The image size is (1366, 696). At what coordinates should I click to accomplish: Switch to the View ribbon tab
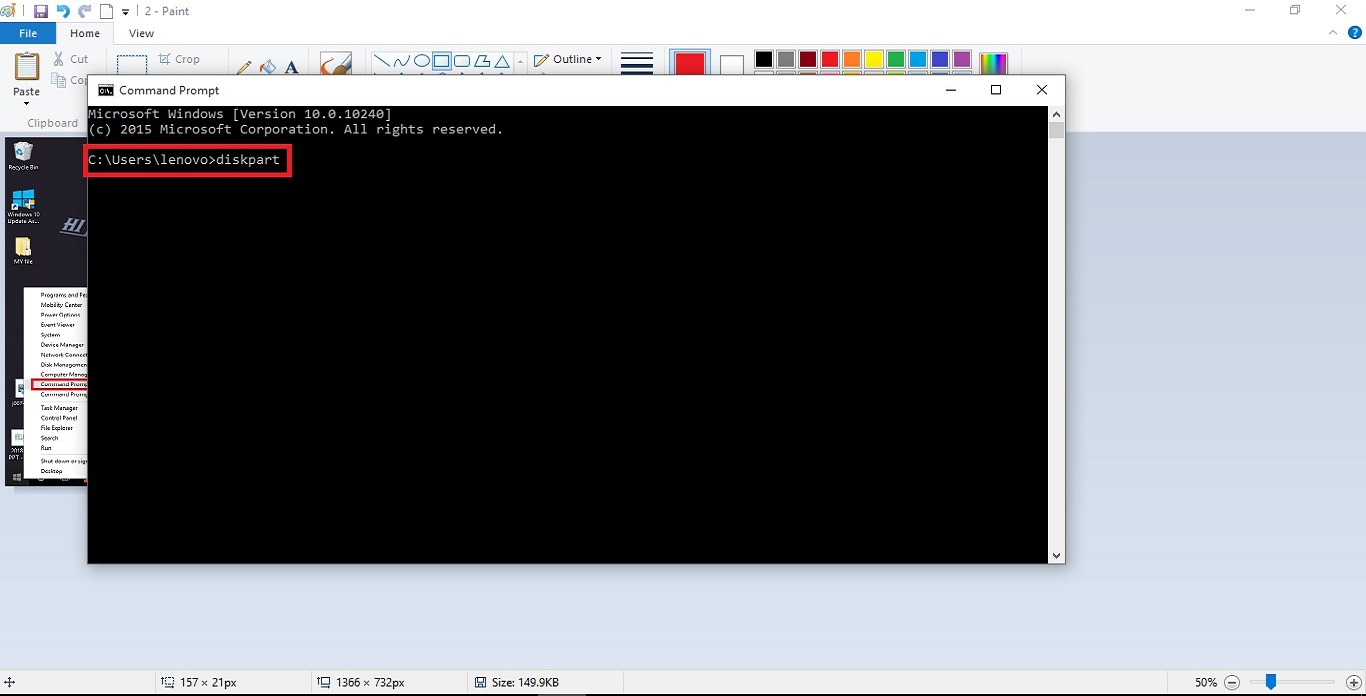pyautogui.click(x=142, y=33)
